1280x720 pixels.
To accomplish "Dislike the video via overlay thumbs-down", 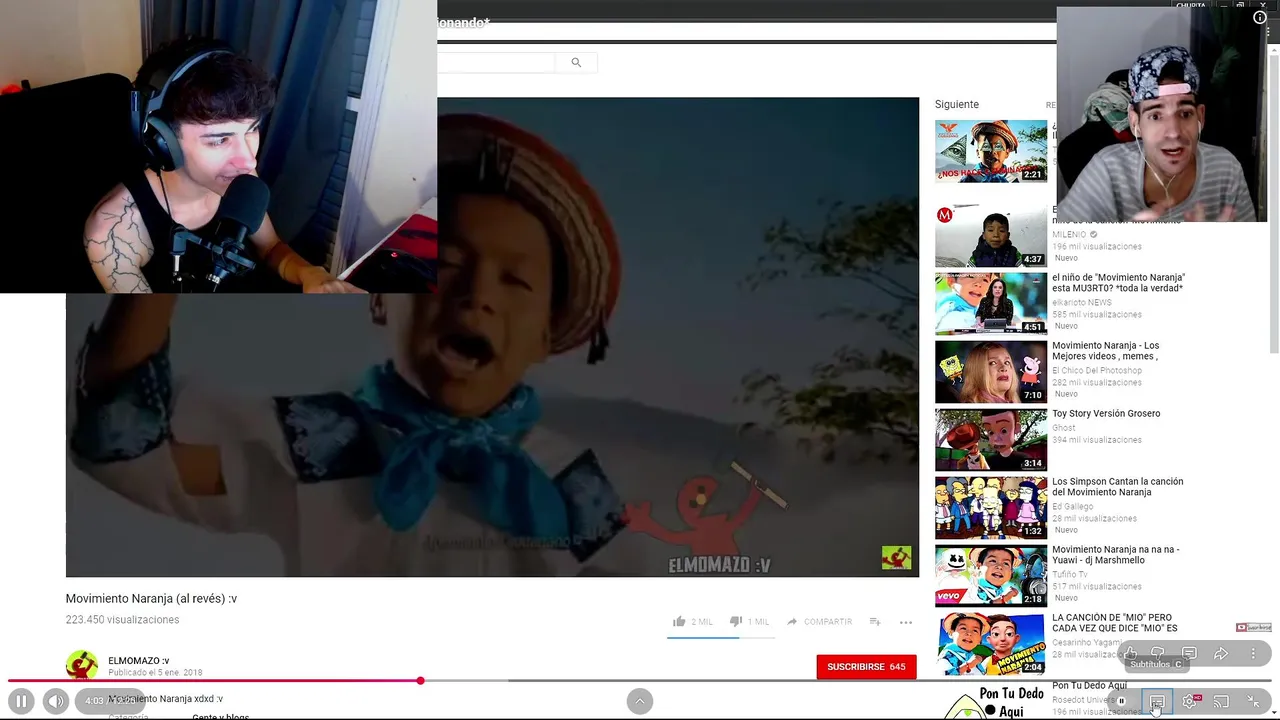I will (1158, 653).
